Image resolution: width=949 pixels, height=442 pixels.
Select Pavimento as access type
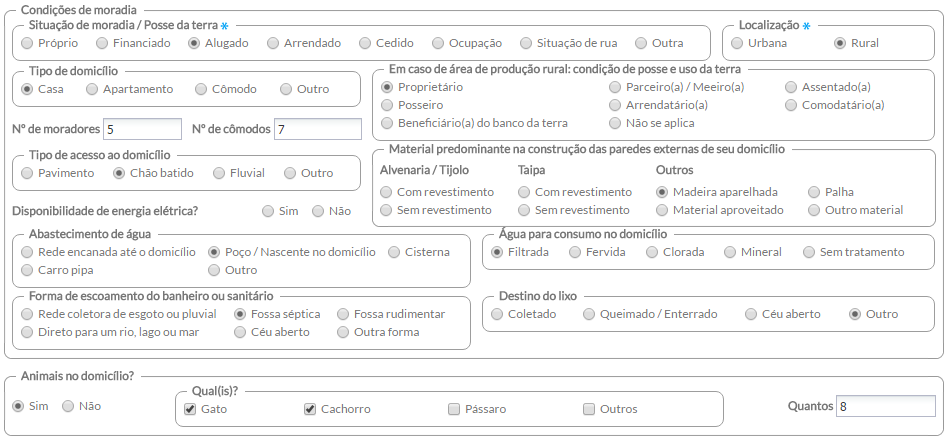pos(27,174)
